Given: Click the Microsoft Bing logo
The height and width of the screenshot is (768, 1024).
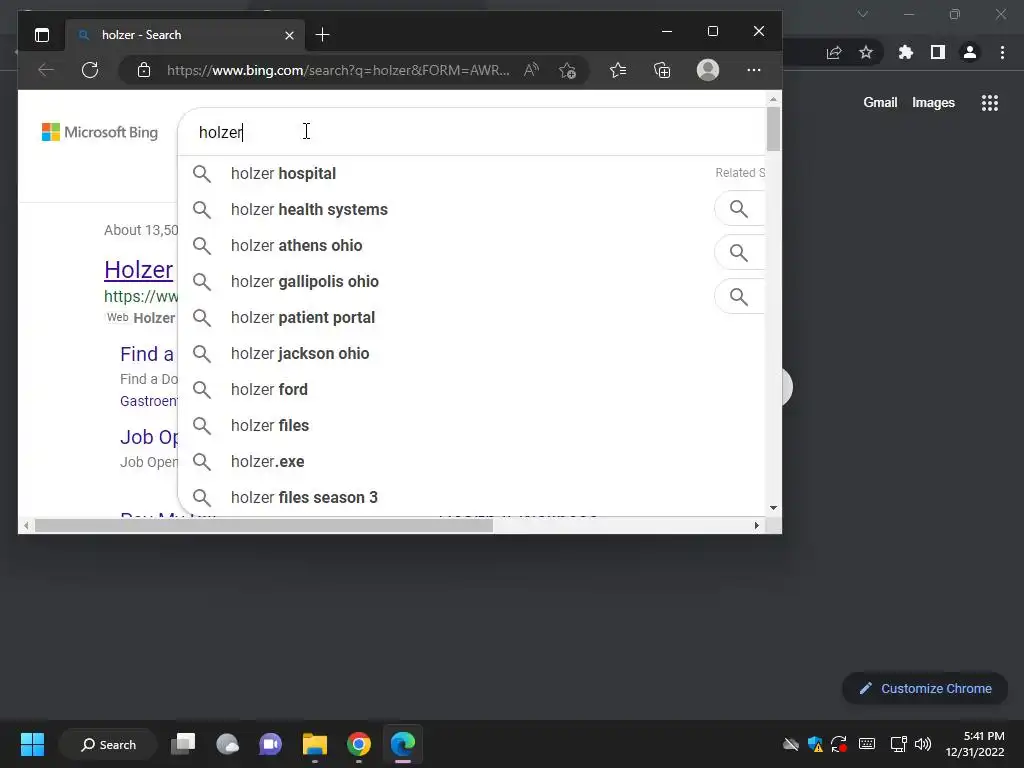Looking at the screenshot, I should pos(100,132).
